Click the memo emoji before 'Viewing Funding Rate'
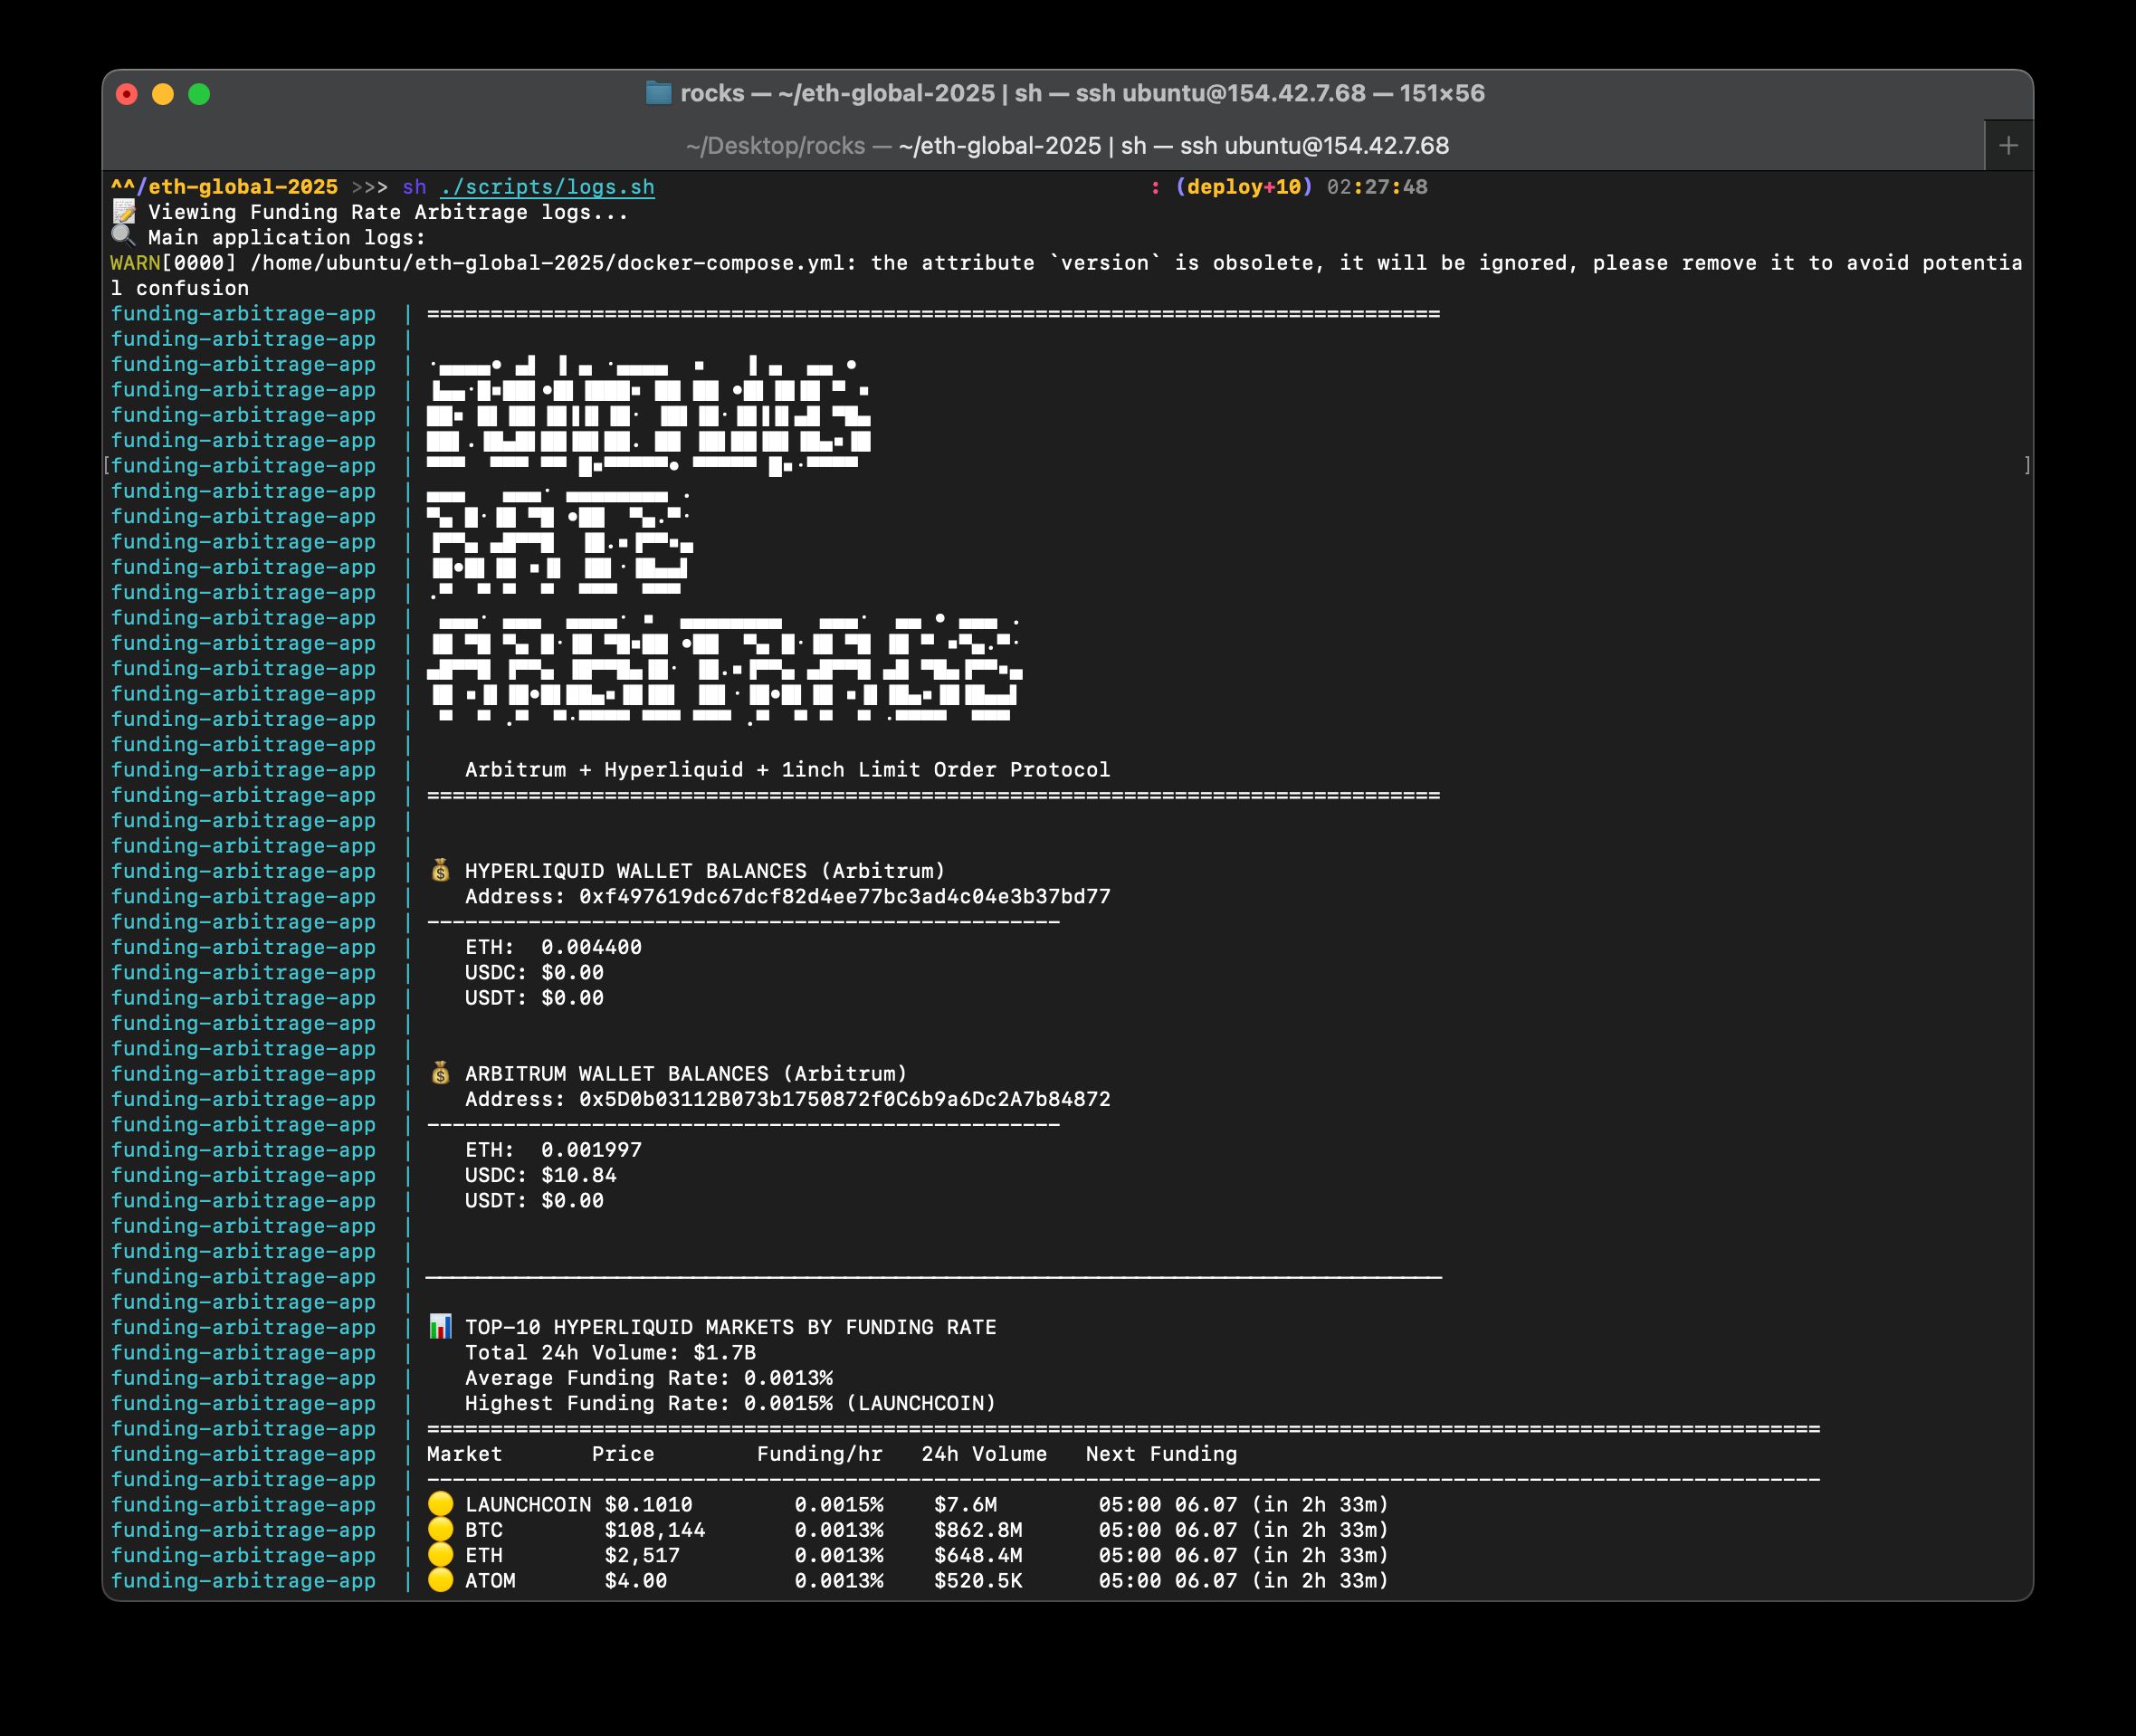2136x1736 pixels. 123,212
